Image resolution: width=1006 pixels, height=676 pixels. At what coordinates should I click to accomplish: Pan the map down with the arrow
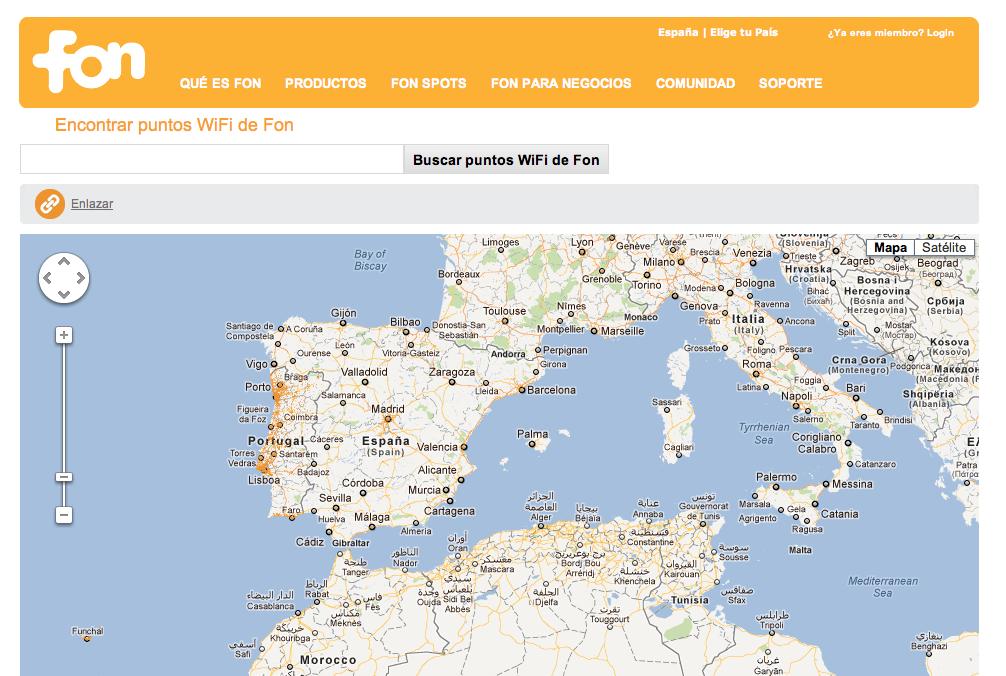(64, 294)
